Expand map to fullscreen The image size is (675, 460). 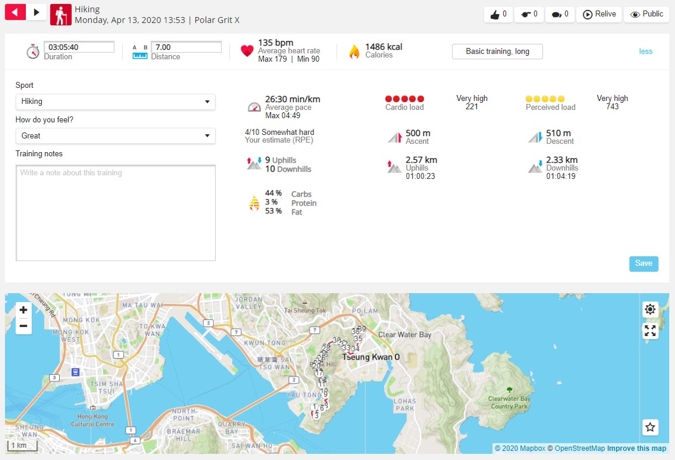[x=650, y=330]
